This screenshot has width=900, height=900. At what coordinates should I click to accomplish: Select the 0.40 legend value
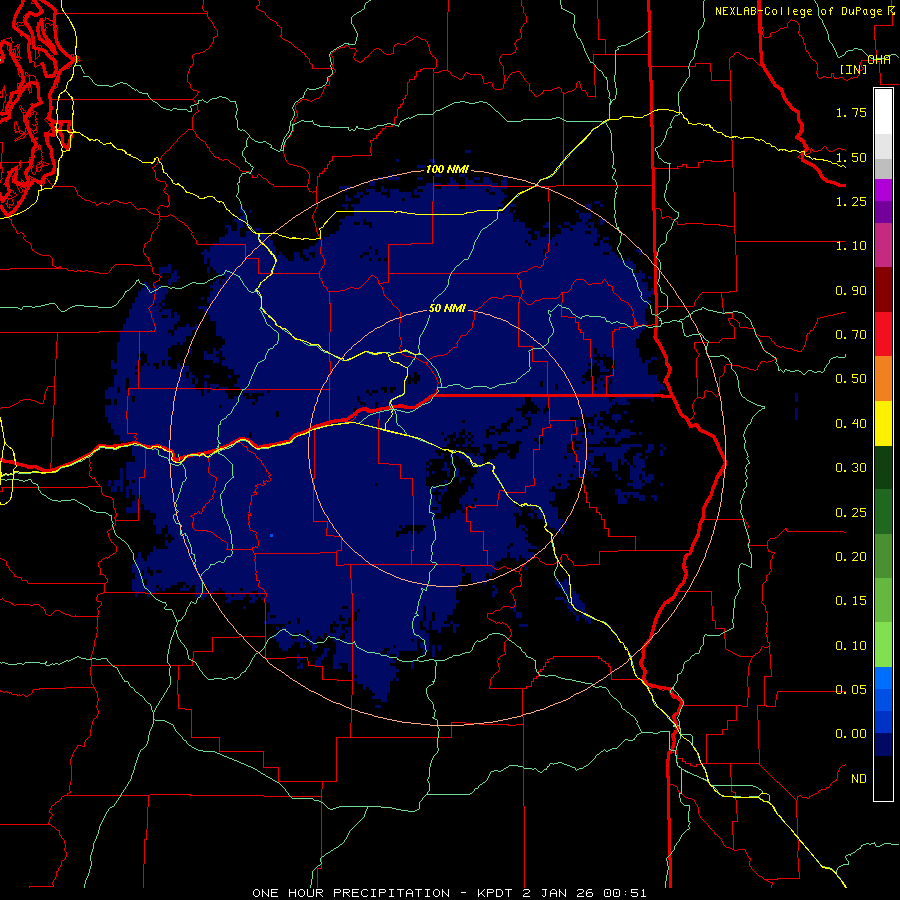tap(851, 424)
